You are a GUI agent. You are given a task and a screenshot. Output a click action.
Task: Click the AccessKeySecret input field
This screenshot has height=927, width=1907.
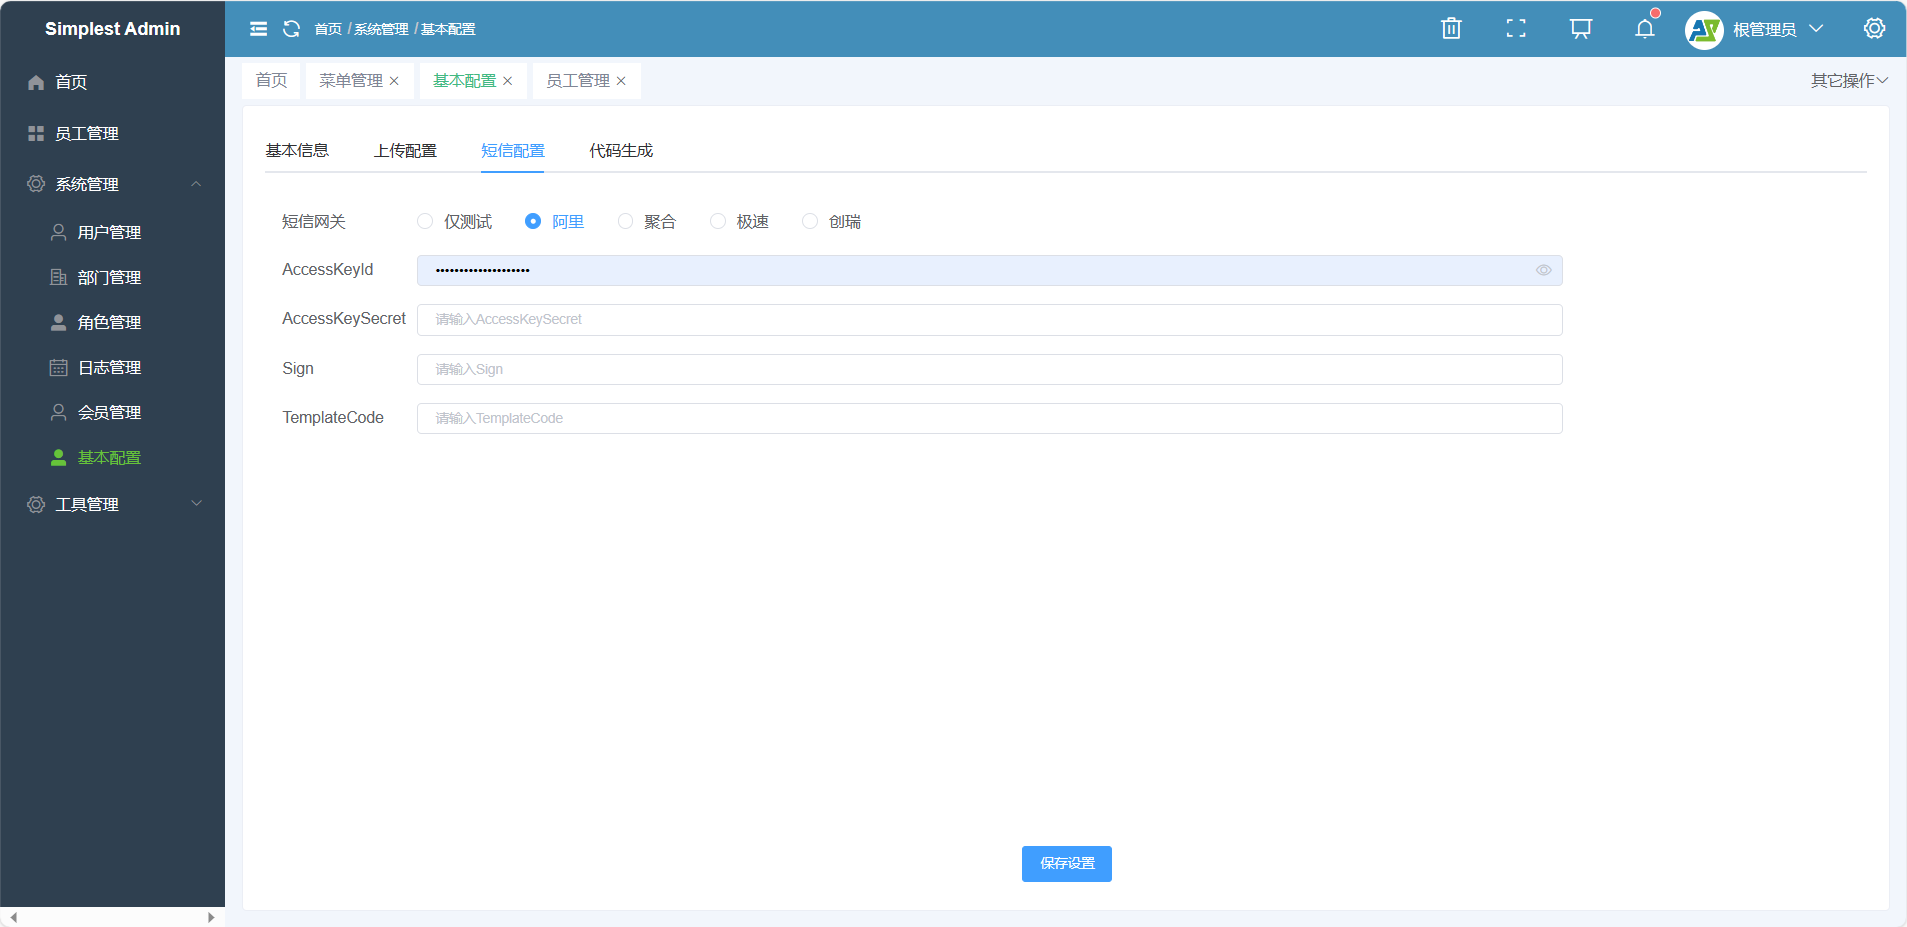click(989, 319)
